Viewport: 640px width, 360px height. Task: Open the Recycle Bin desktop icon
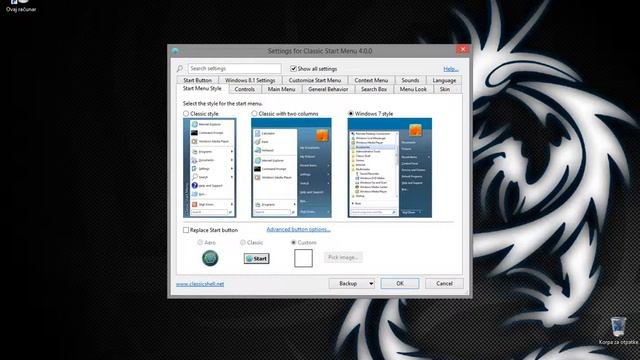click(x=618, y=331)
